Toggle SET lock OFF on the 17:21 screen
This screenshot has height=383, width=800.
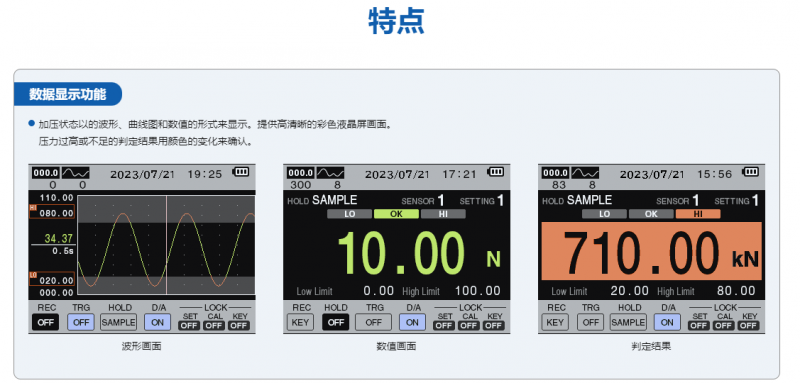444,325
